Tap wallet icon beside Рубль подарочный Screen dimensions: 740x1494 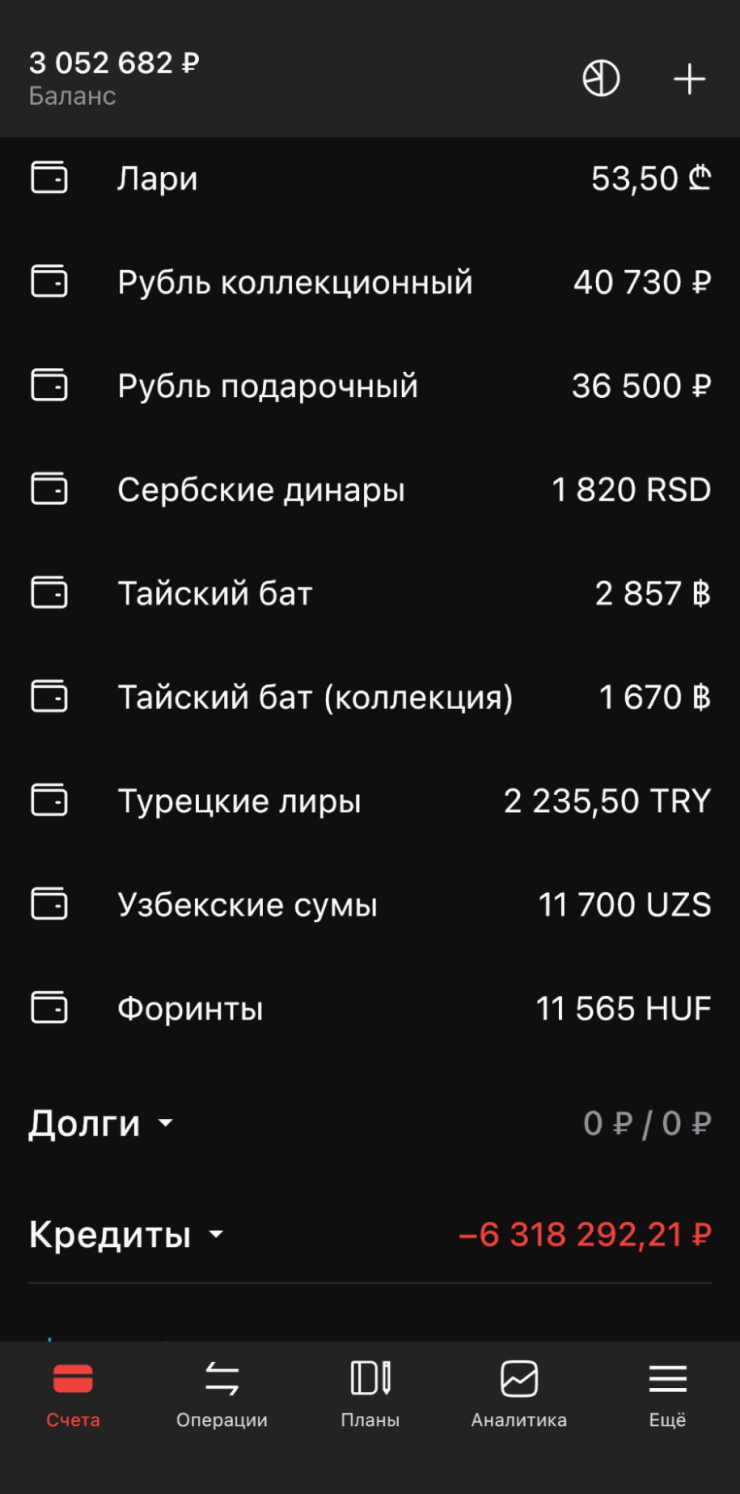tap(49, 385)
